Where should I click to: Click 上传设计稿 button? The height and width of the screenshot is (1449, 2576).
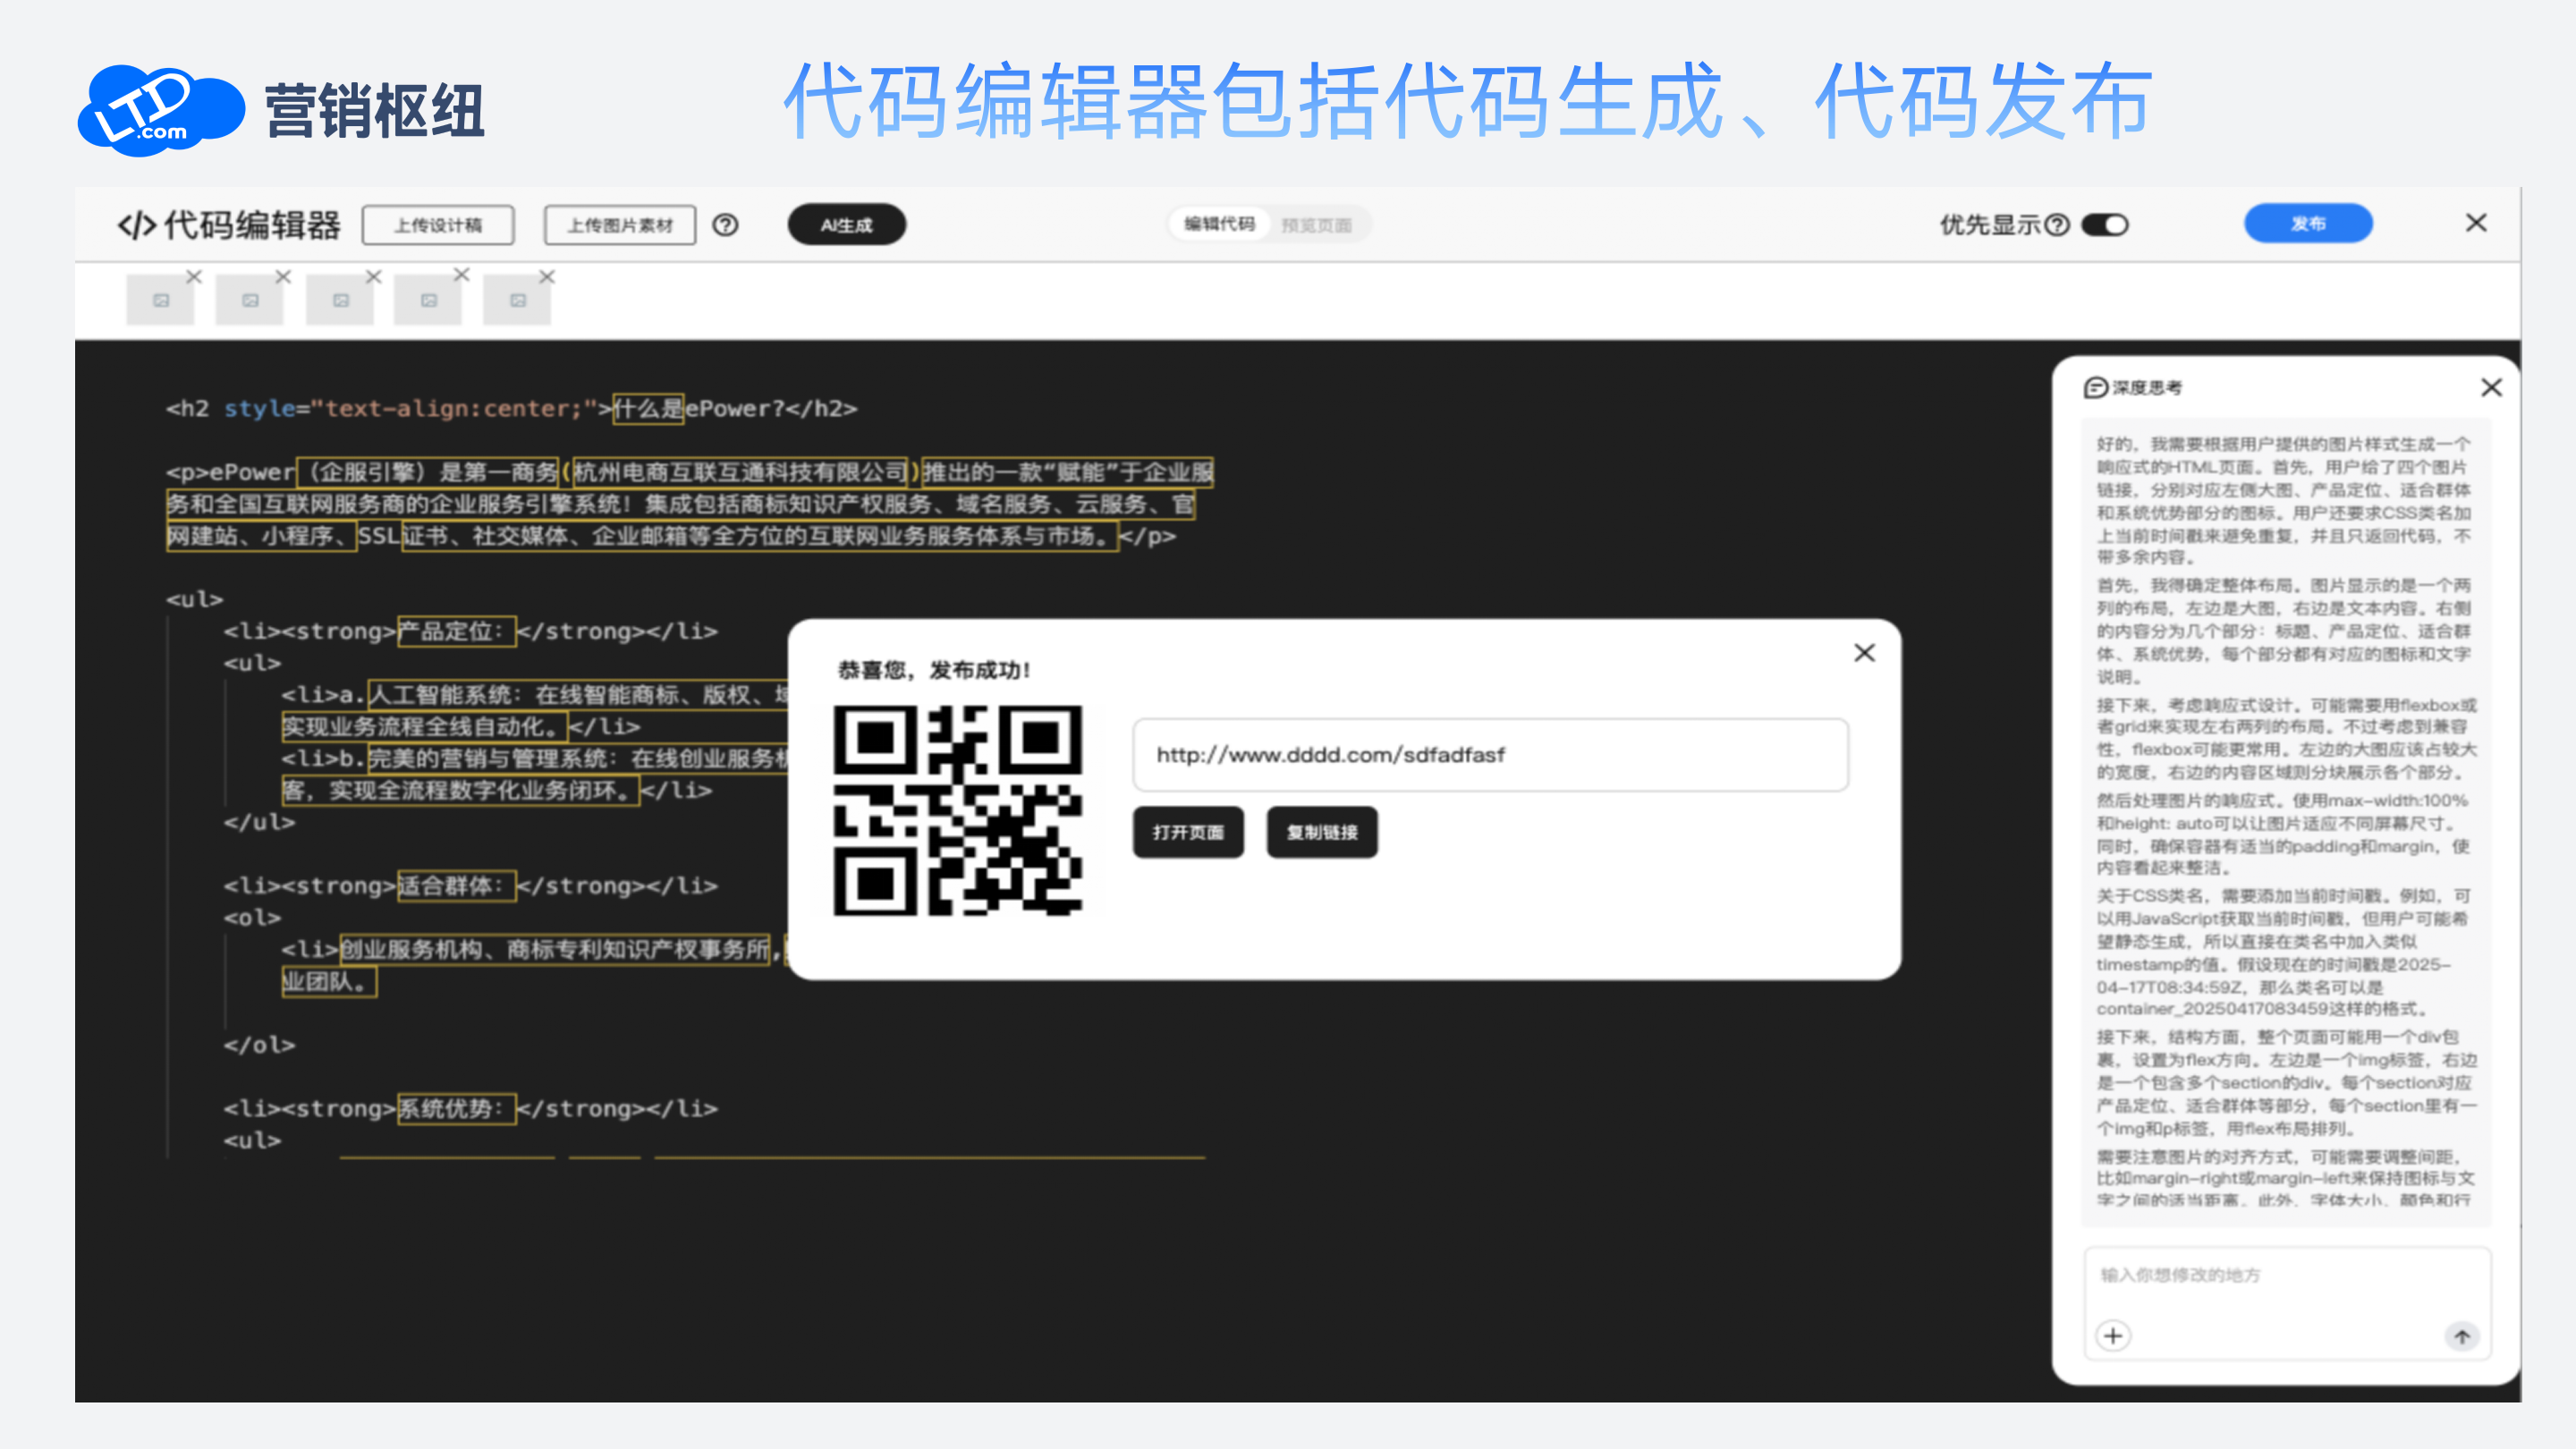point(438,225)
